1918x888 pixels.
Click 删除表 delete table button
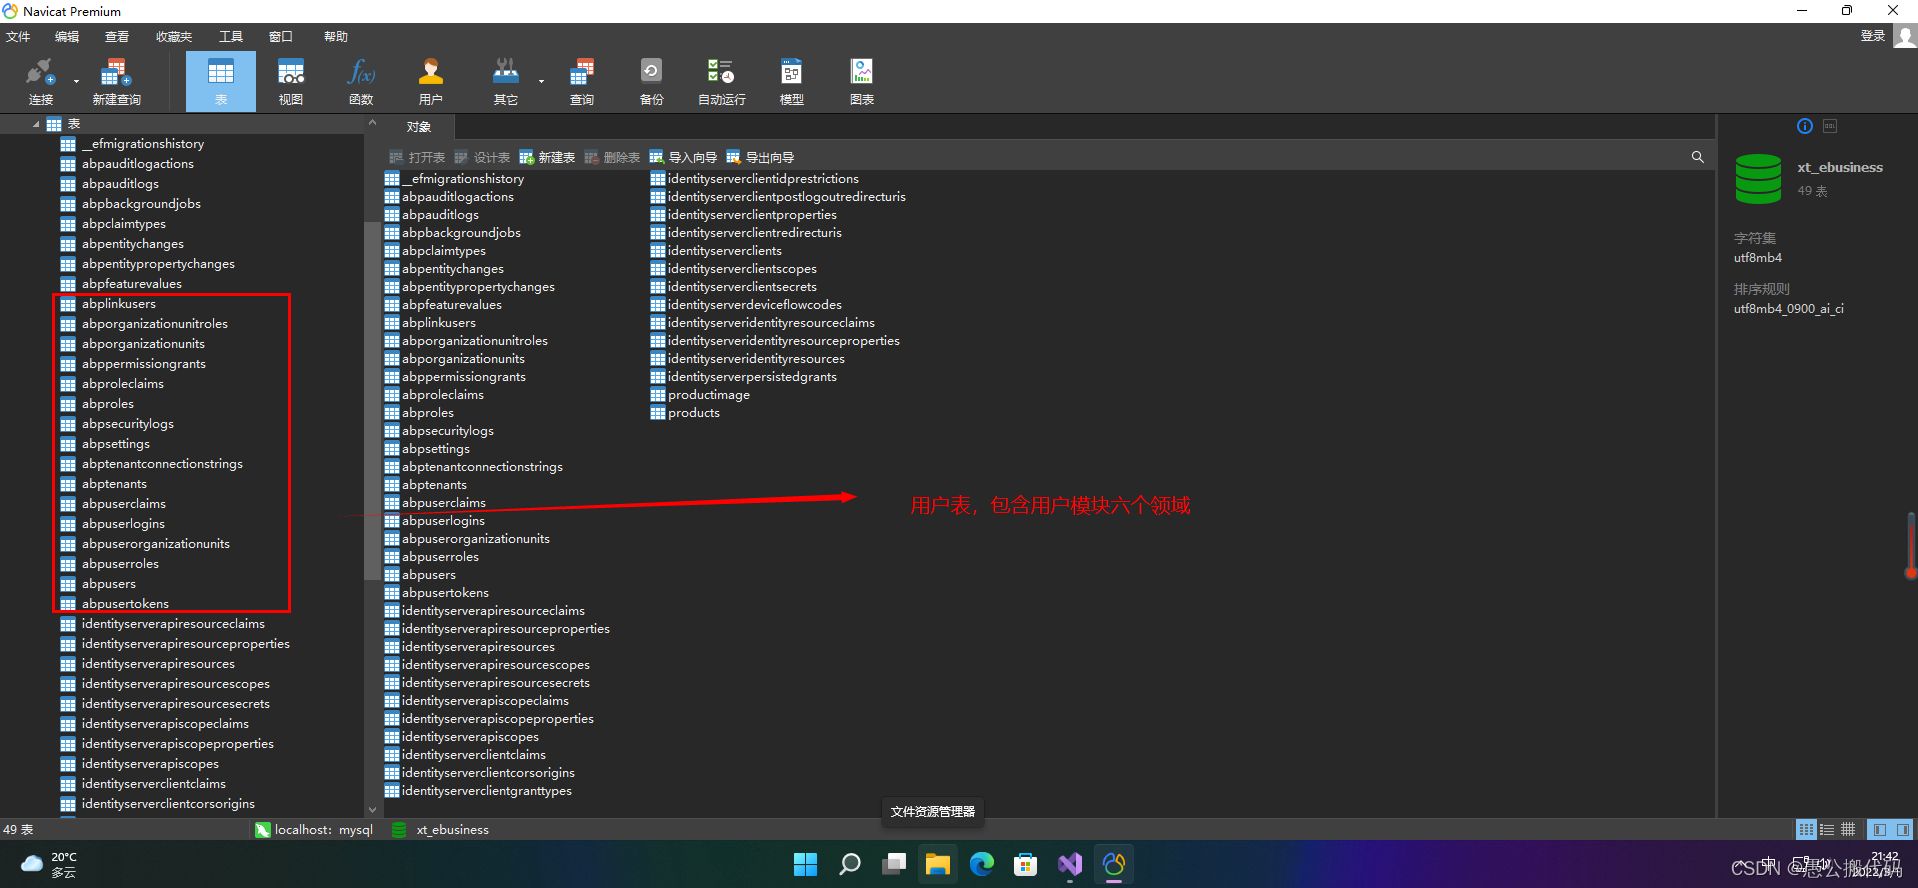612,157
